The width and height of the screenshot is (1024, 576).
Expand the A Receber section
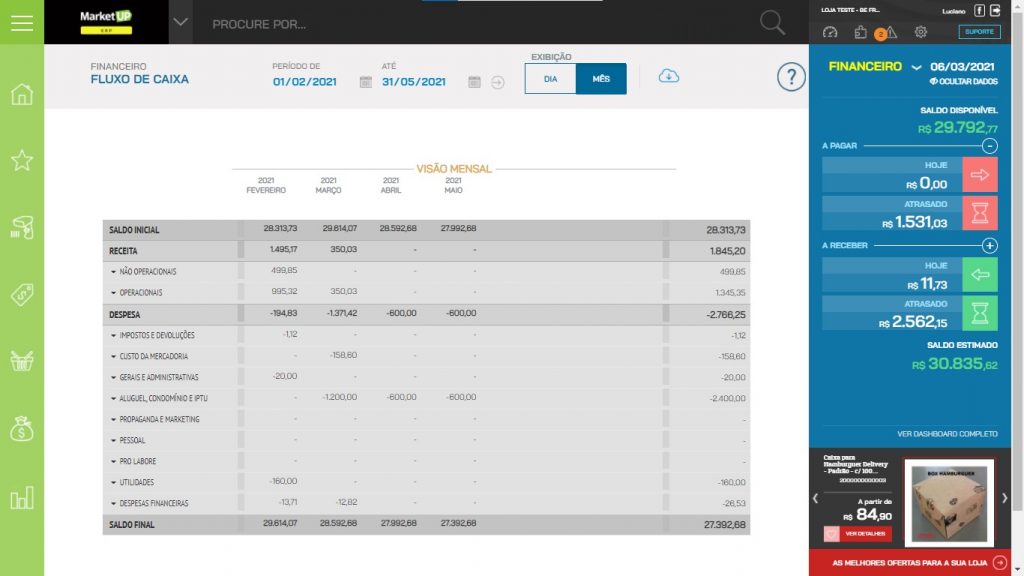[x=989, y=246]
